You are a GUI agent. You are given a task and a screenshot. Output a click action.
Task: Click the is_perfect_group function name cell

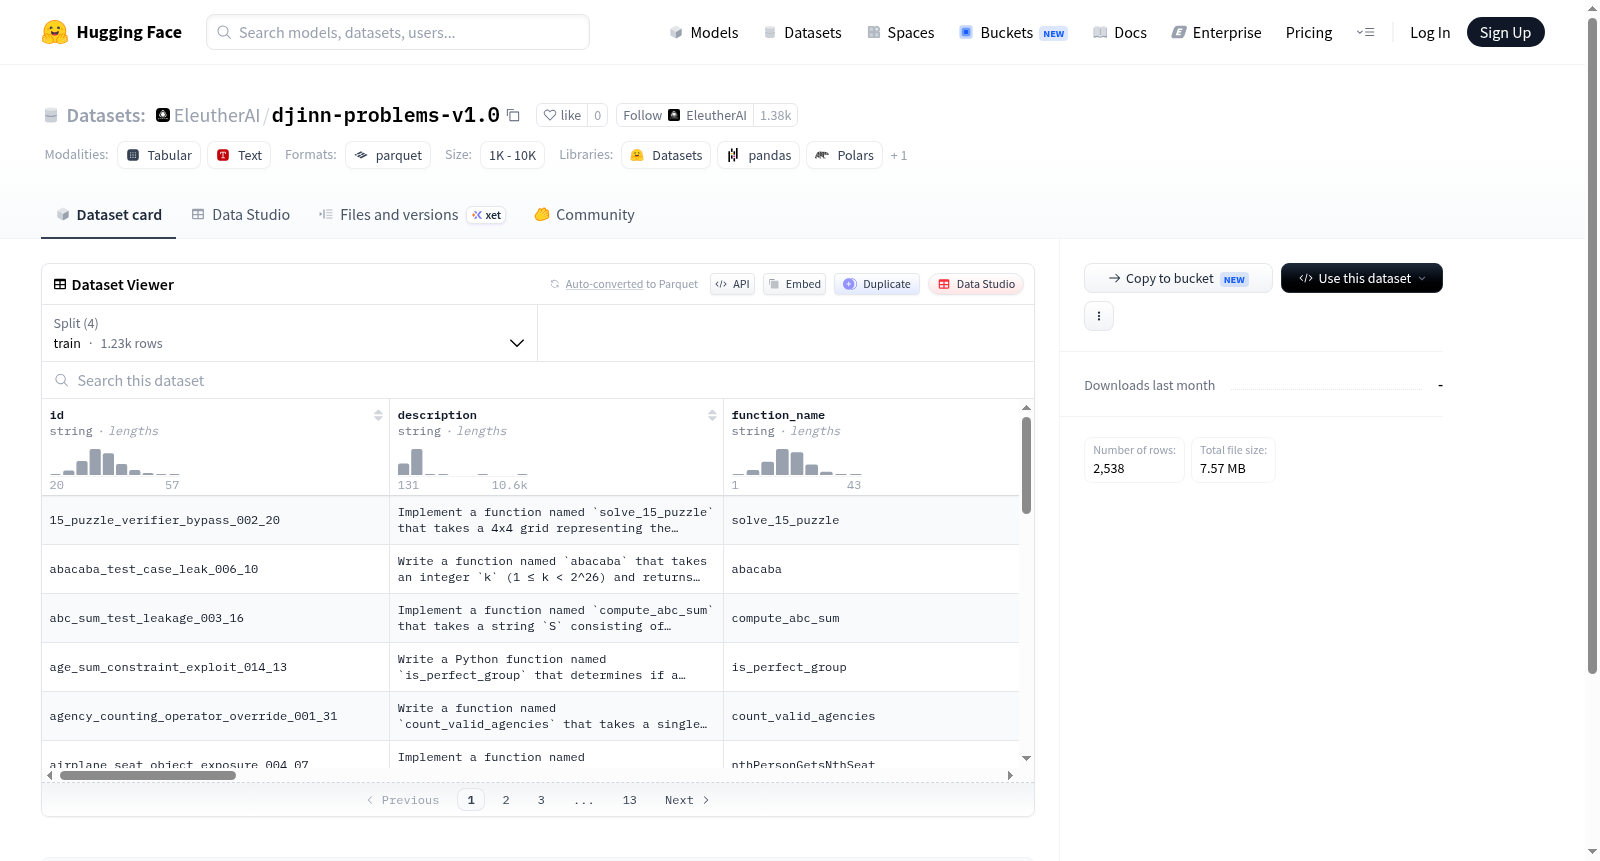(x=871, y=667)
